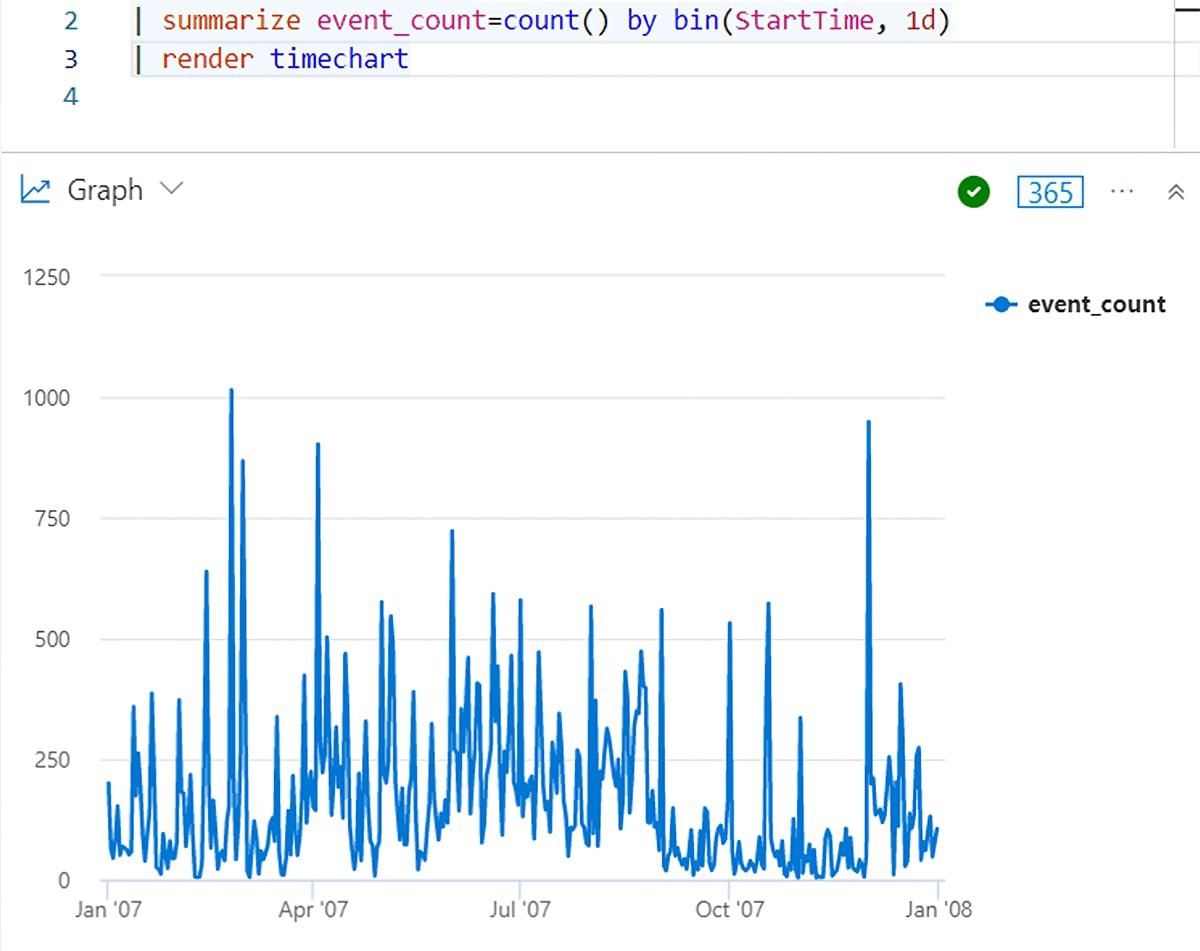Click the 750 y-axis label
Image resolution: width=1200 pixels, height=951 pixels.
coord(49,518)
